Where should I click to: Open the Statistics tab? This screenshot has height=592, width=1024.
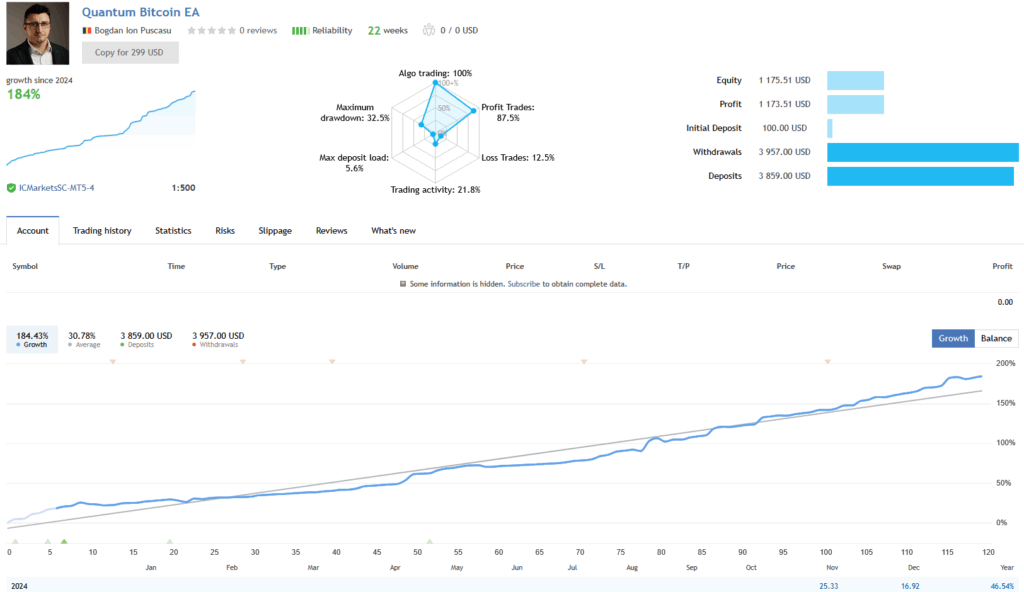pyautogui.click(x=173, y=231)
